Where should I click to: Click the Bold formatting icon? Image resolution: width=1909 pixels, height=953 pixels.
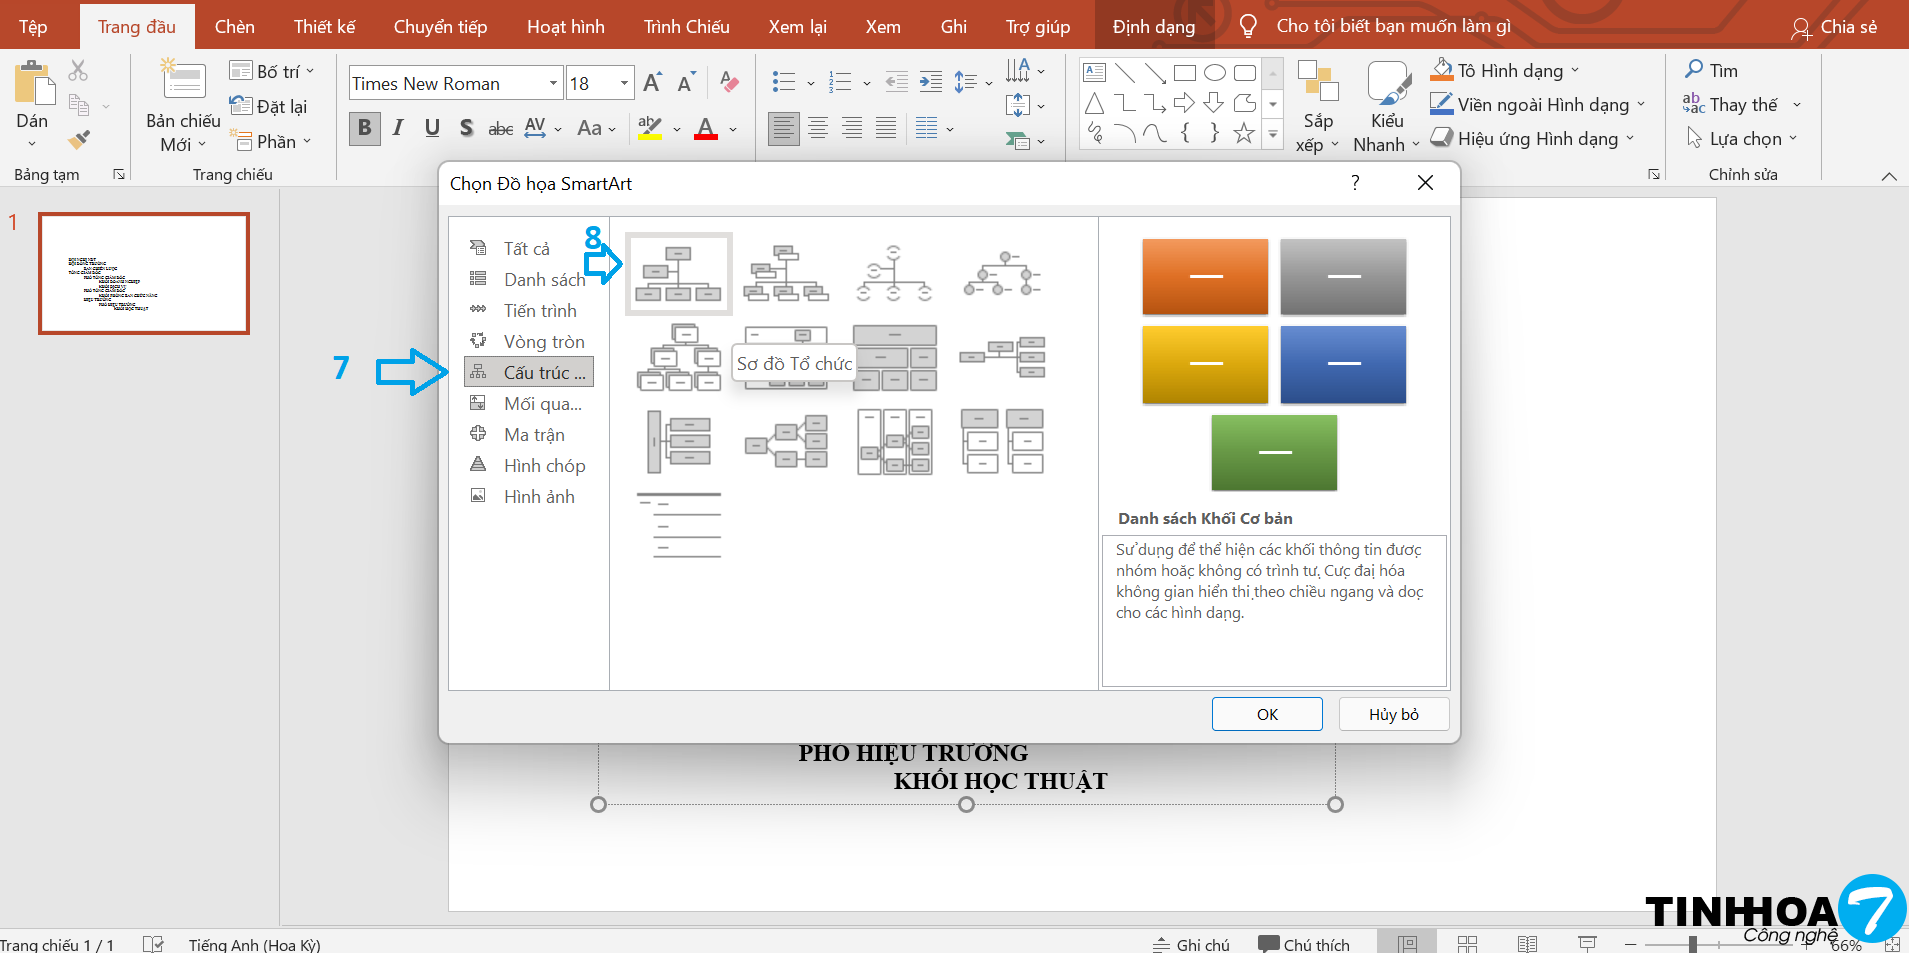pos(365,128)
